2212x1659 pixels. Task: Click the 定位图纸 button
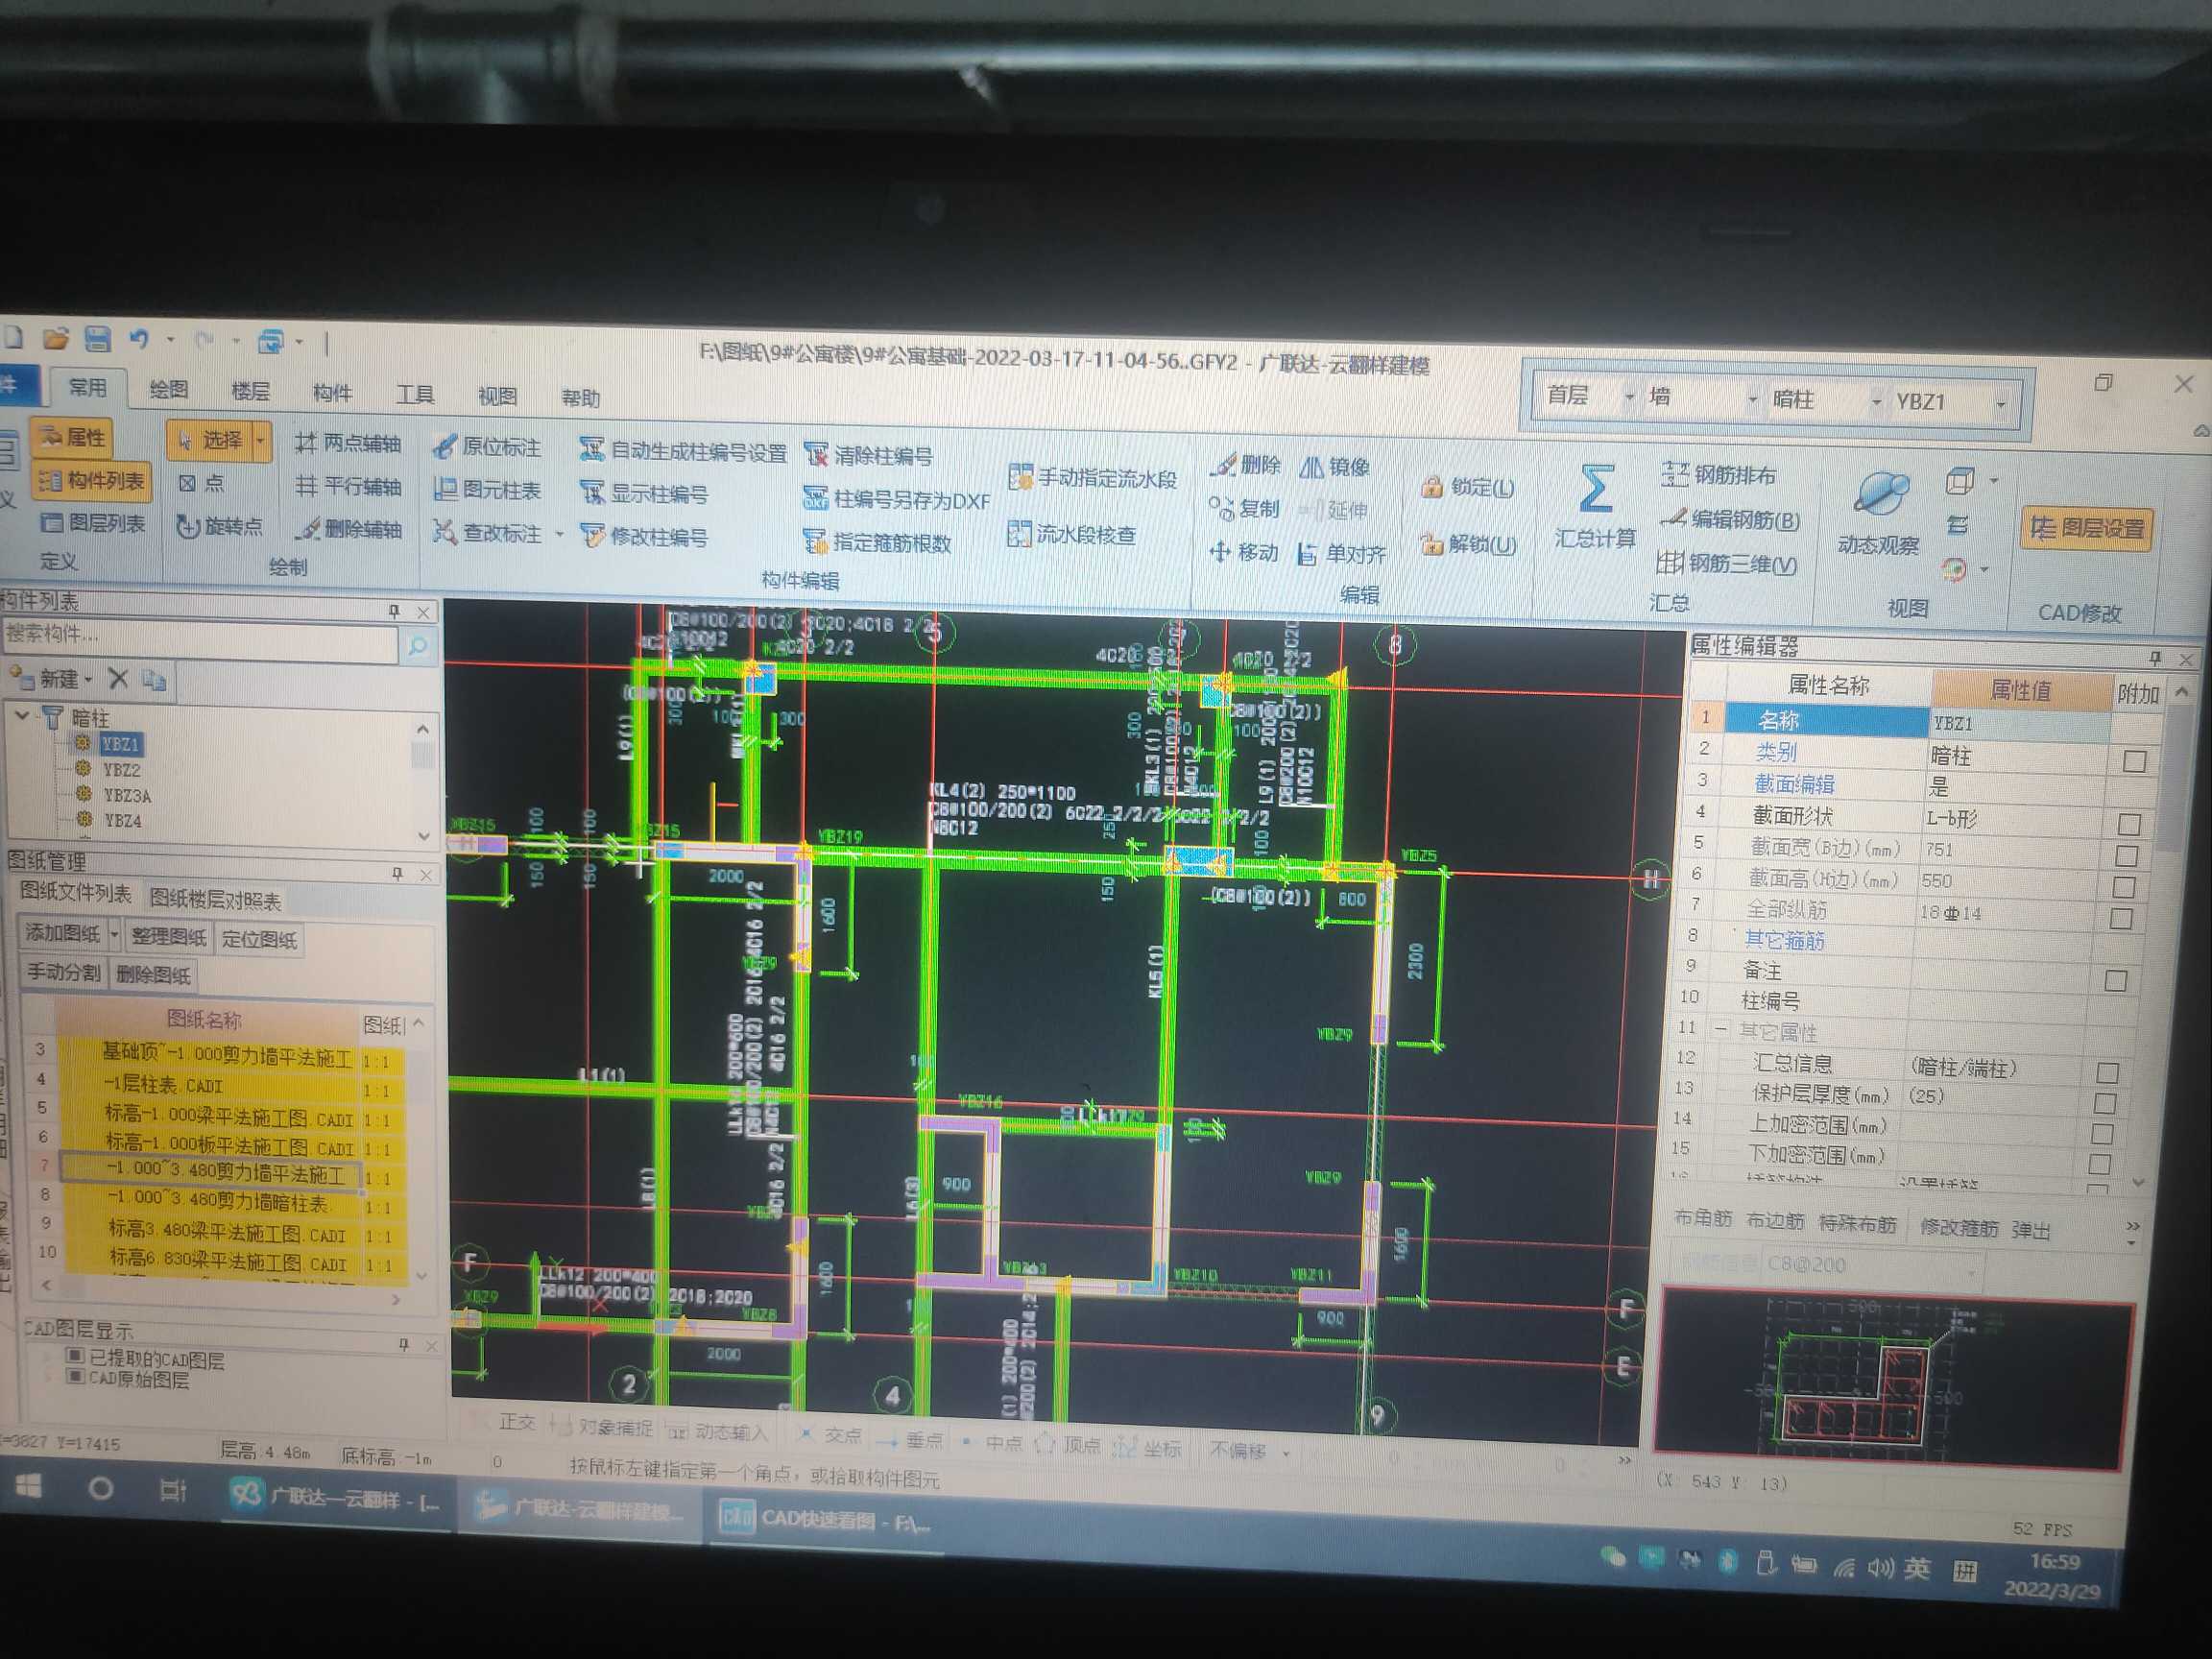259,938
